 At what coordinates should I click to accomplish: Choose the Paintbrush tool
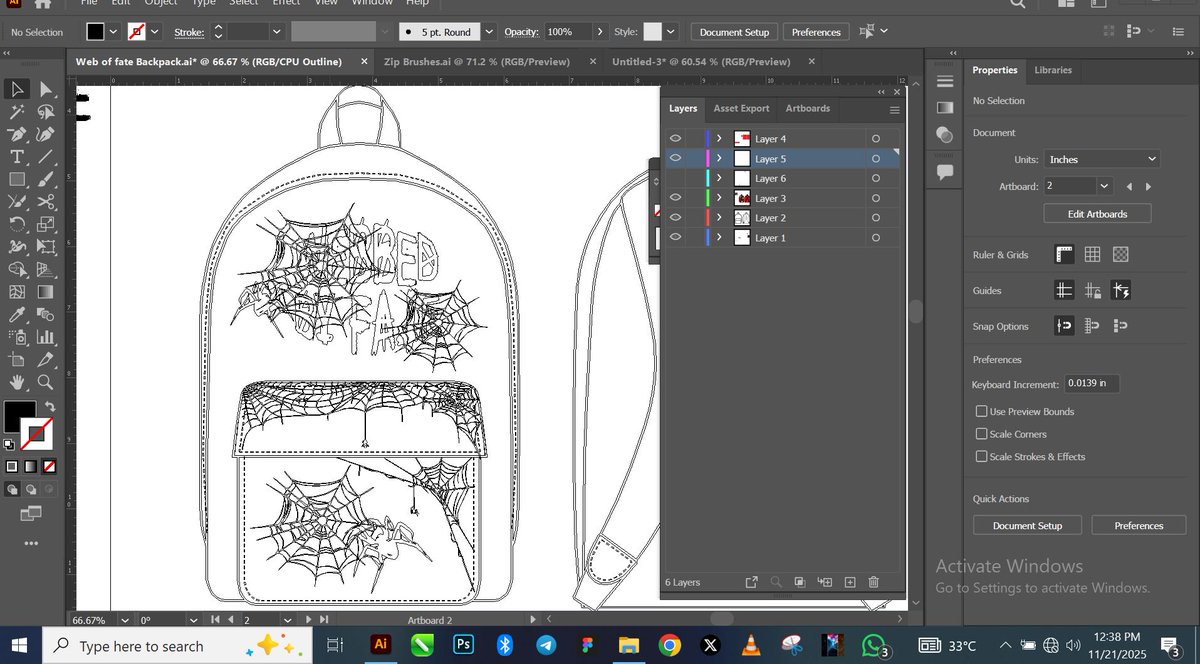[x=45, y=180]
